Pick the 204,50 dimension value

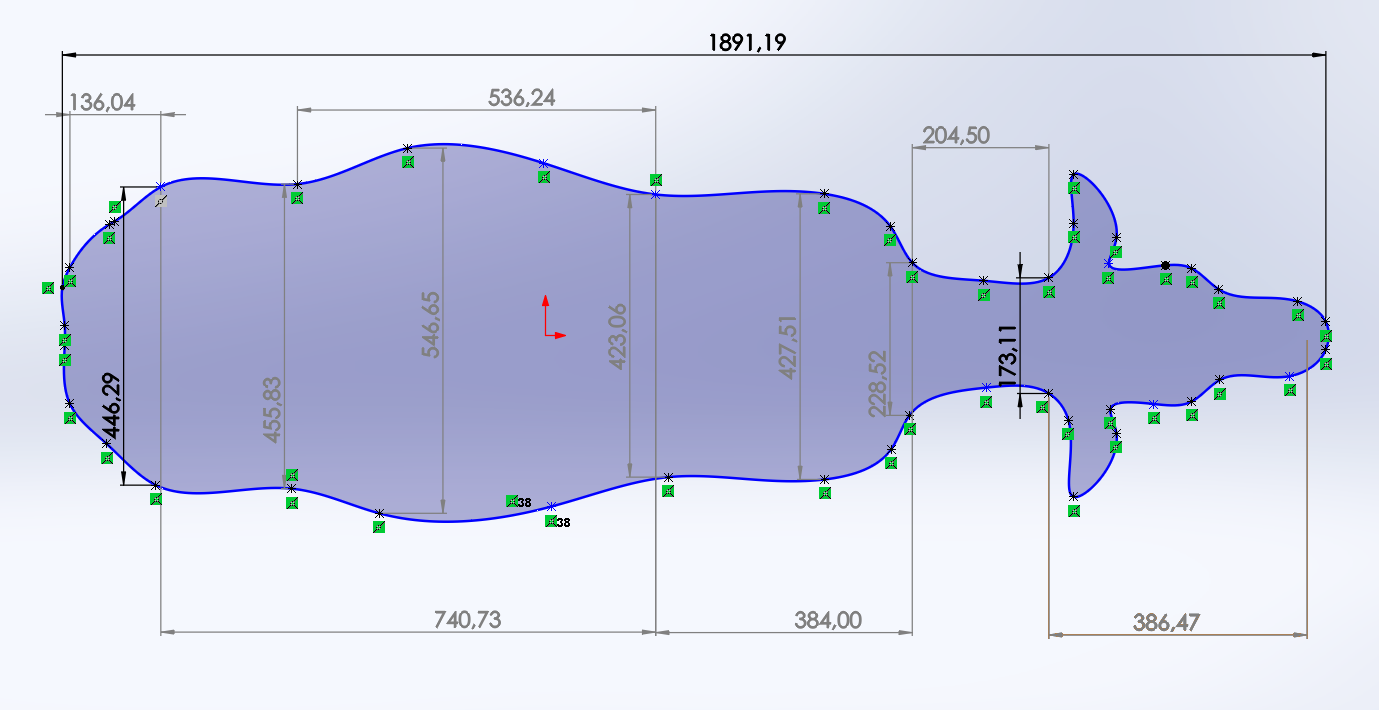956,135
